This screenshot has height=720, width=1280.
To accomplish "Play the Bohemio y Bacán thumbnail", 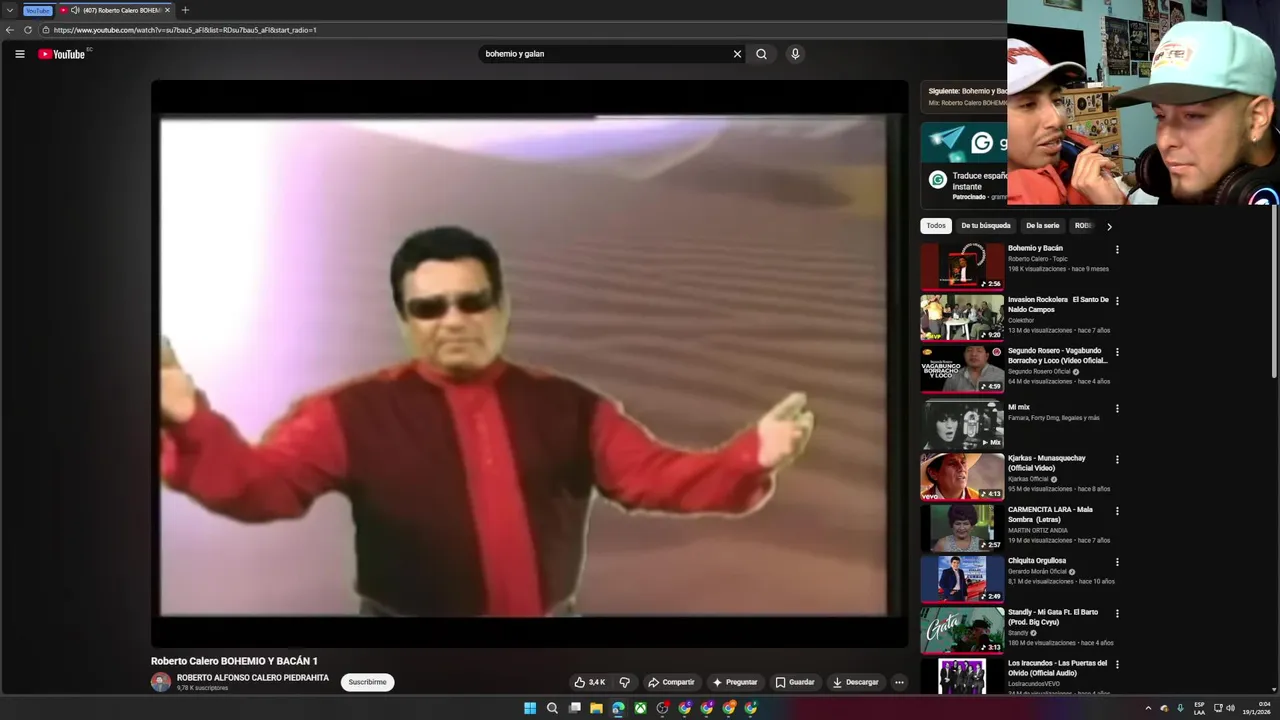I will point(962,266).
